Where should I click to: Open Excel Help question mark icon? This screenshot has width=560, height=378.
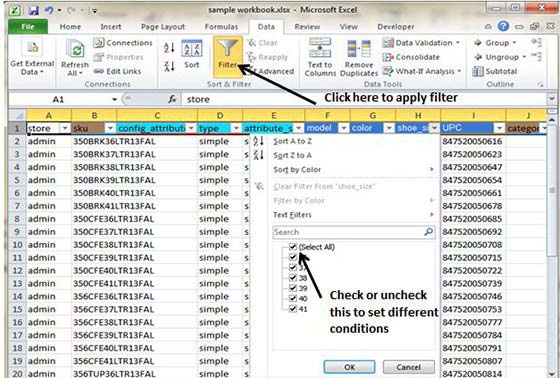click(x=503, y=26)
